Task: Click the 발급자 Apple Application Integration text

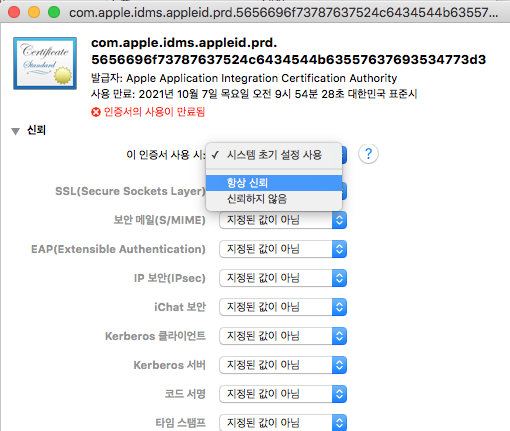Action: pos(244,78)
